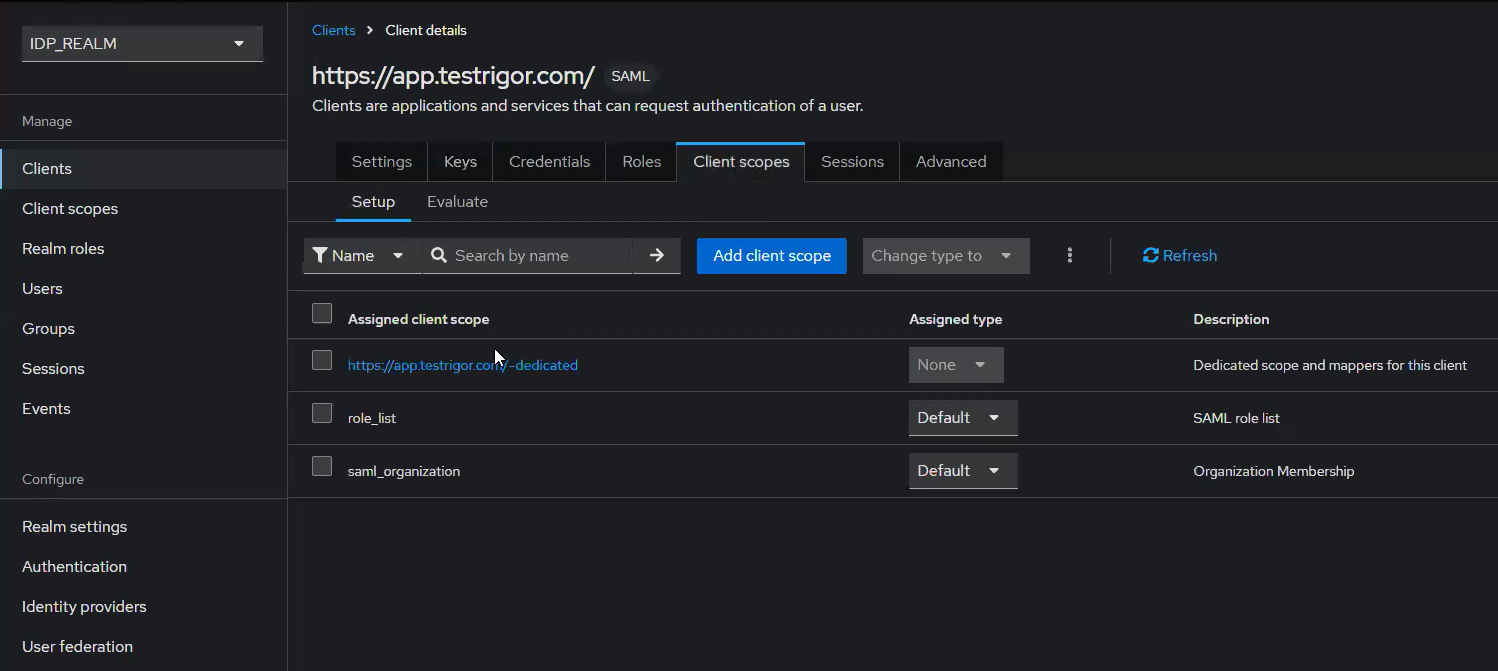Switch to the Advanced tab
This screenshot has width=1498, height=671.
(951, 162)
